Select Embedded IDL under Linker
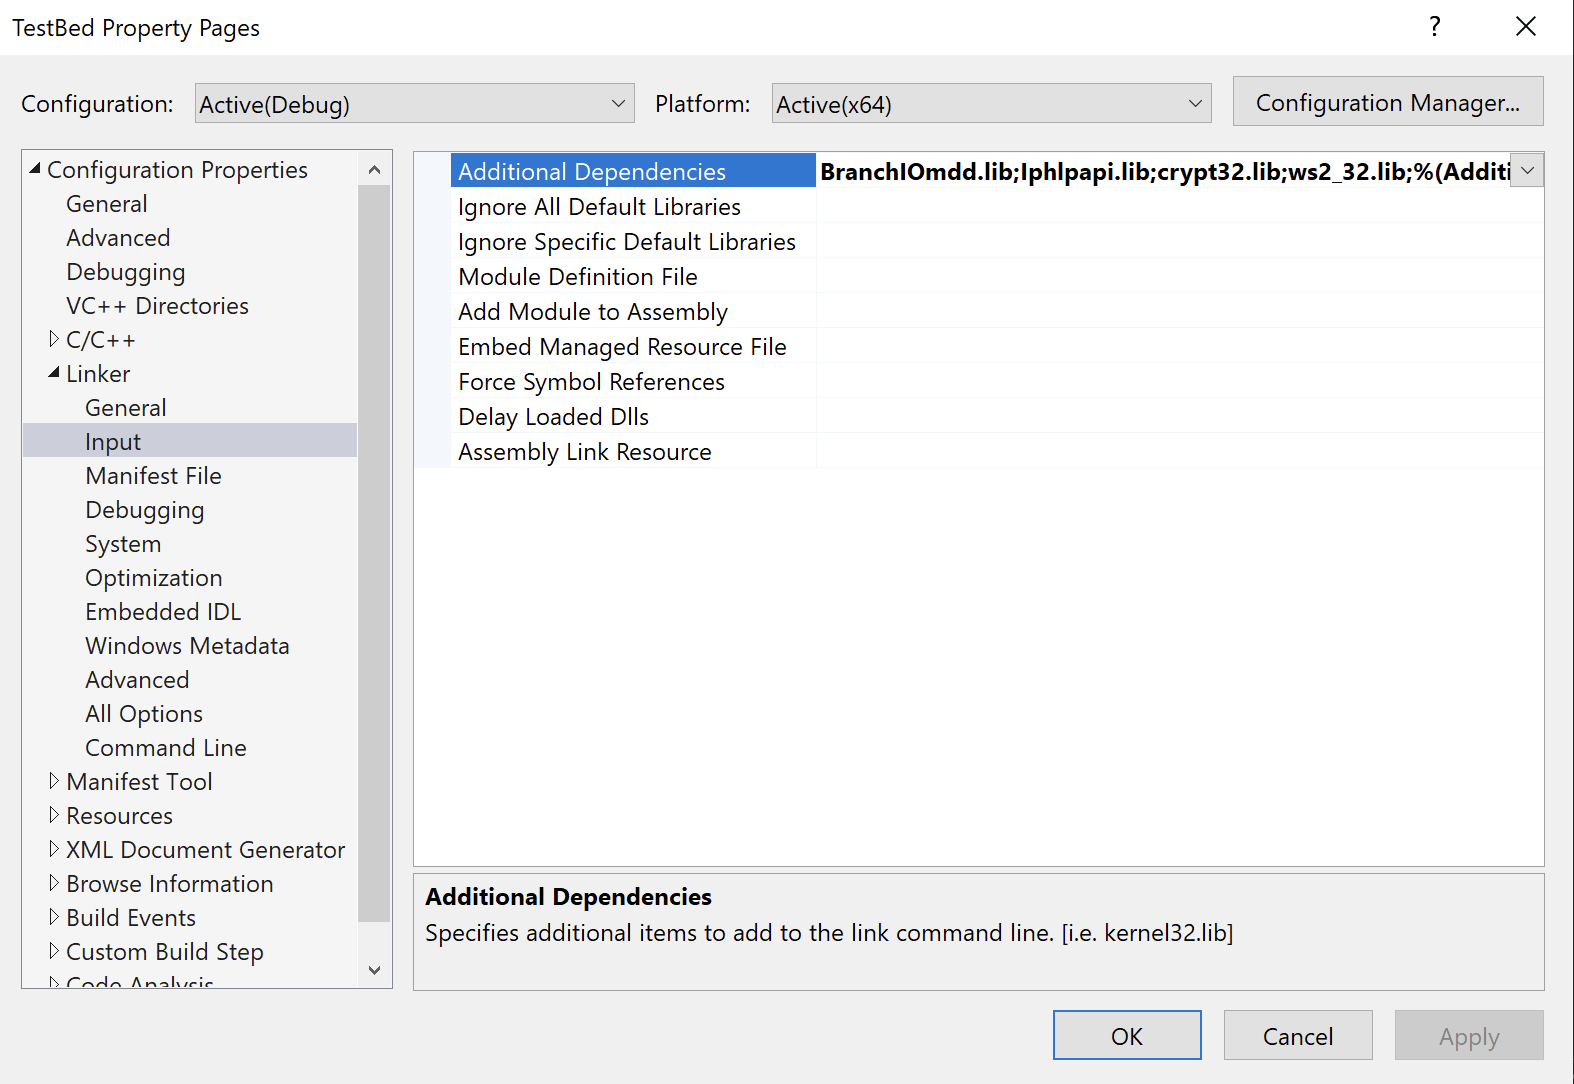 (163, 612)
